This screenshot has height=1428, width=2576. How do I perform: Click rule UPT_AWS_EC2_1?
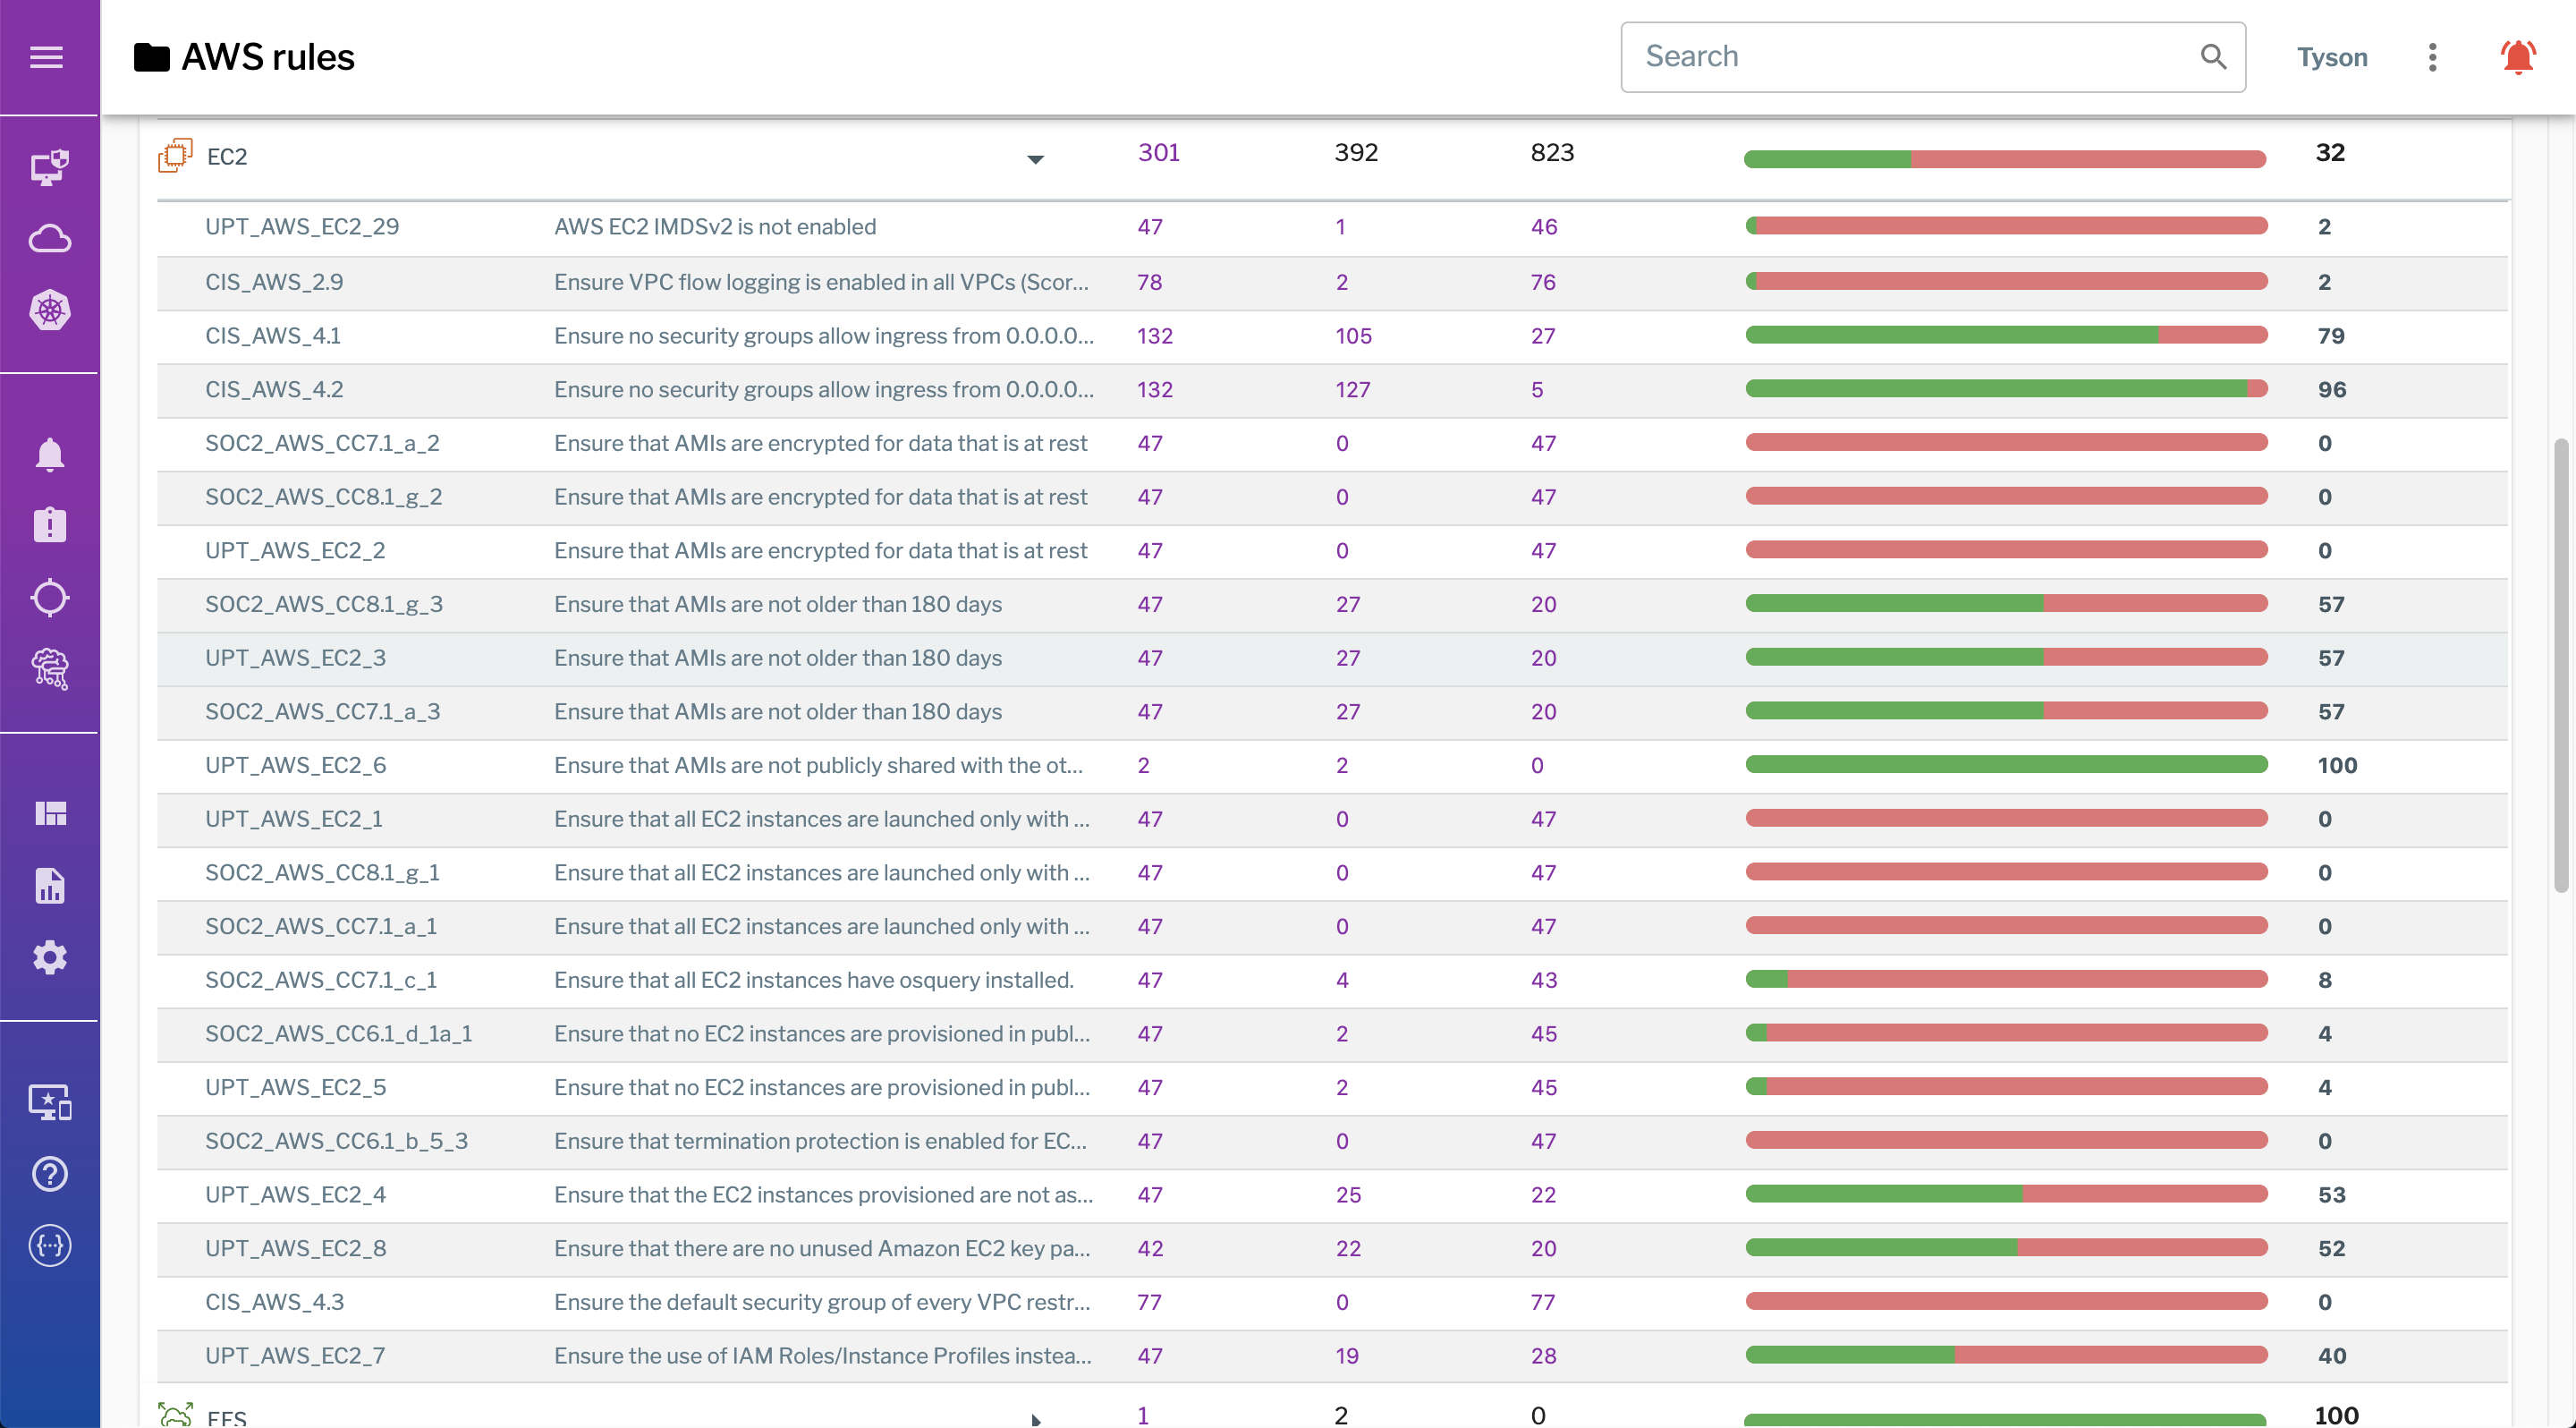click(x=294, y=819)
